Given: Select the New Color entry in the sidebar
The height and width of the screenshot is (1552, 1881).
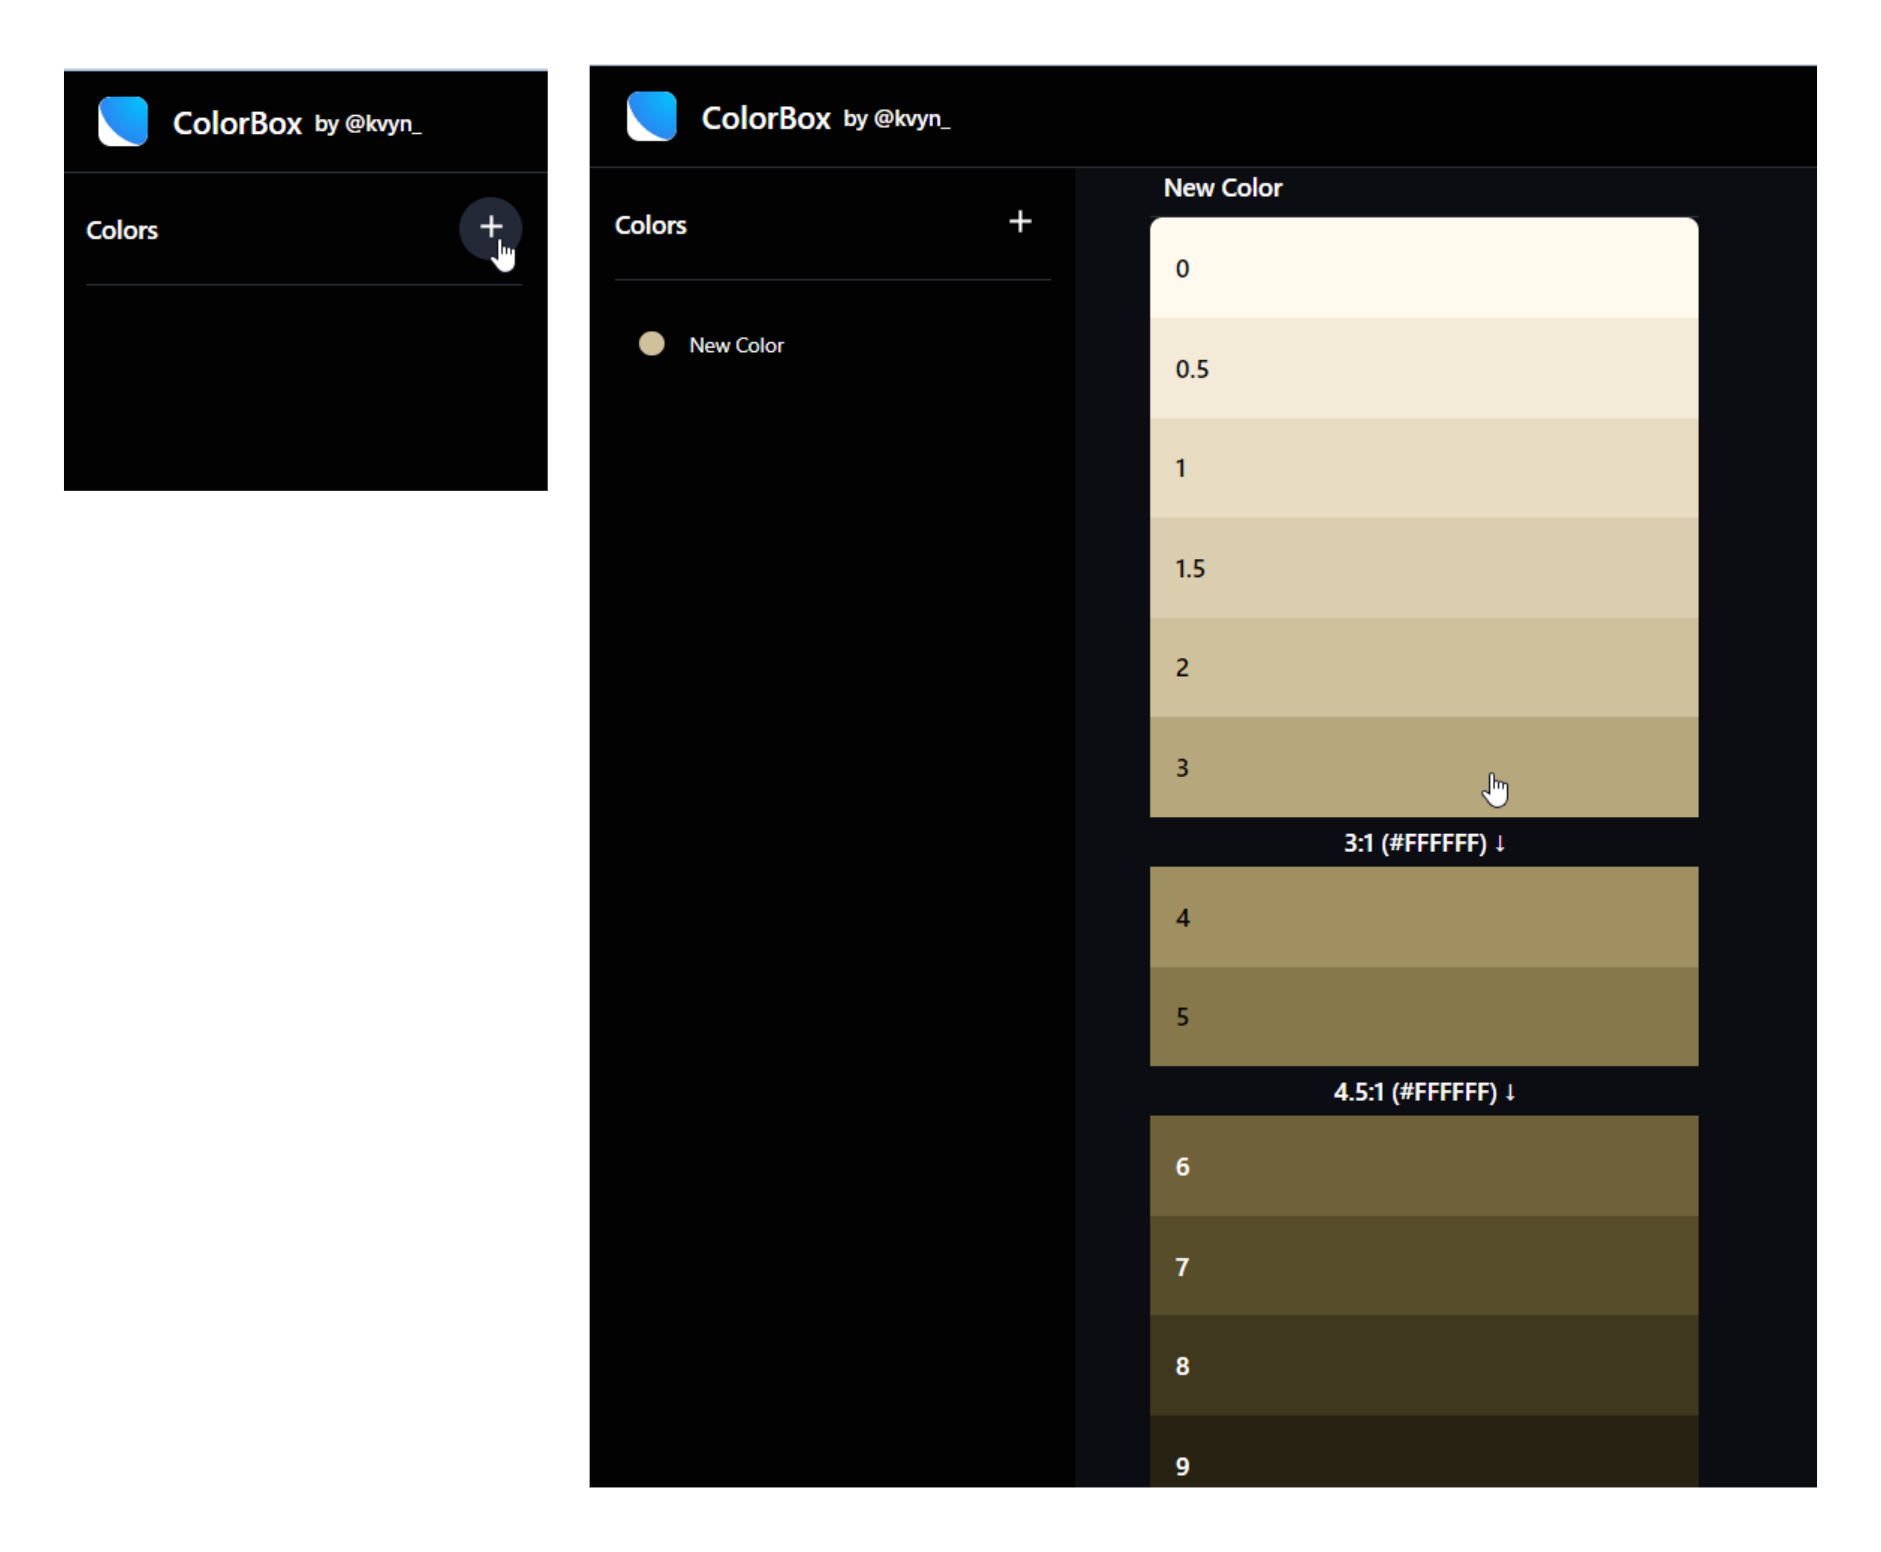Looking at the screenshot, I should pos(736,344).
